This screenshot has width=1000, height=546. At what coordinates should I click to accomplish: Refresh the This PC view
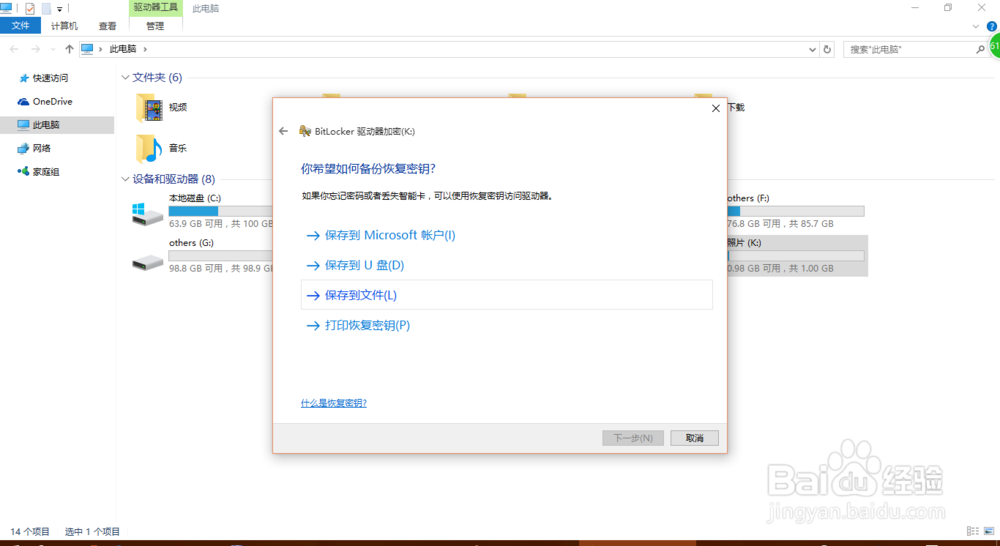click(x=827, y=49)
